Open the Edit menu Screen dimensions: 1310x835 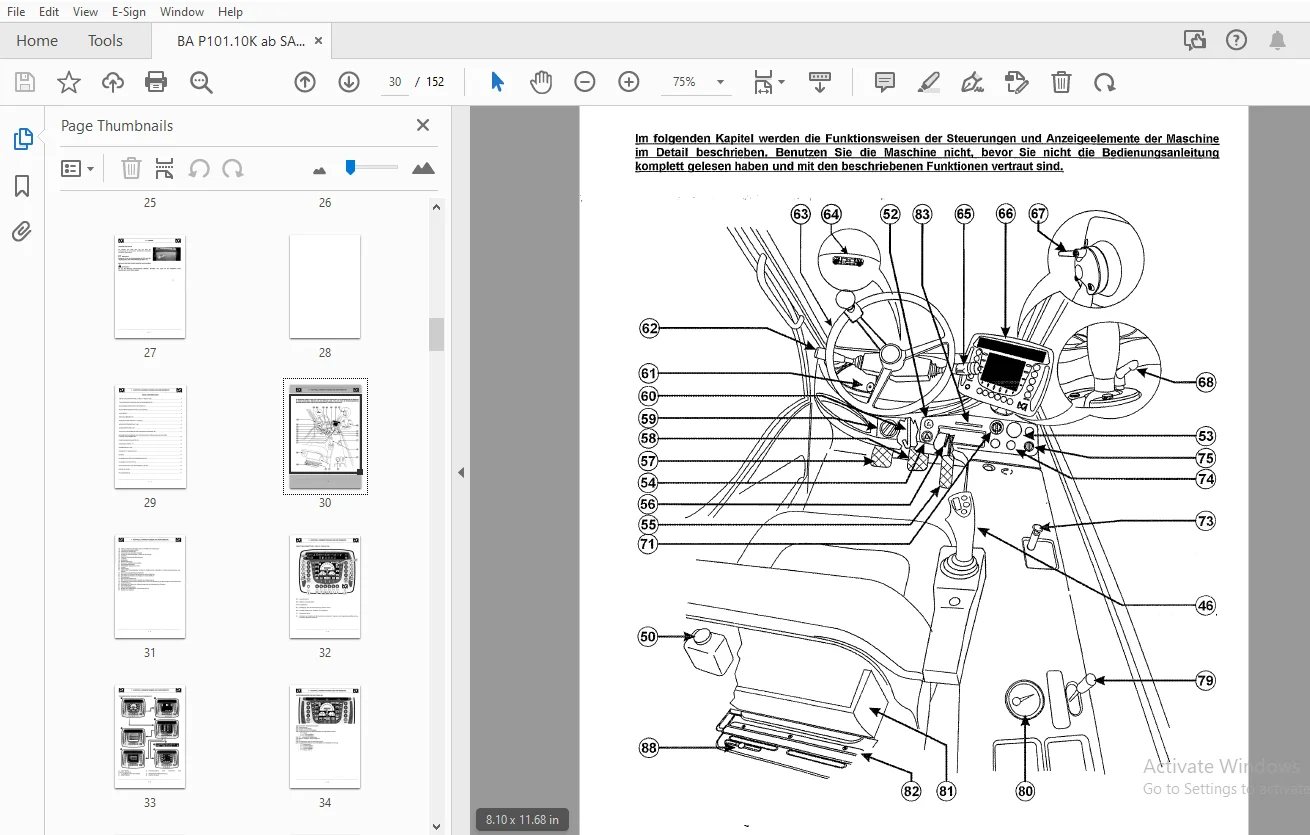(49, 12)
